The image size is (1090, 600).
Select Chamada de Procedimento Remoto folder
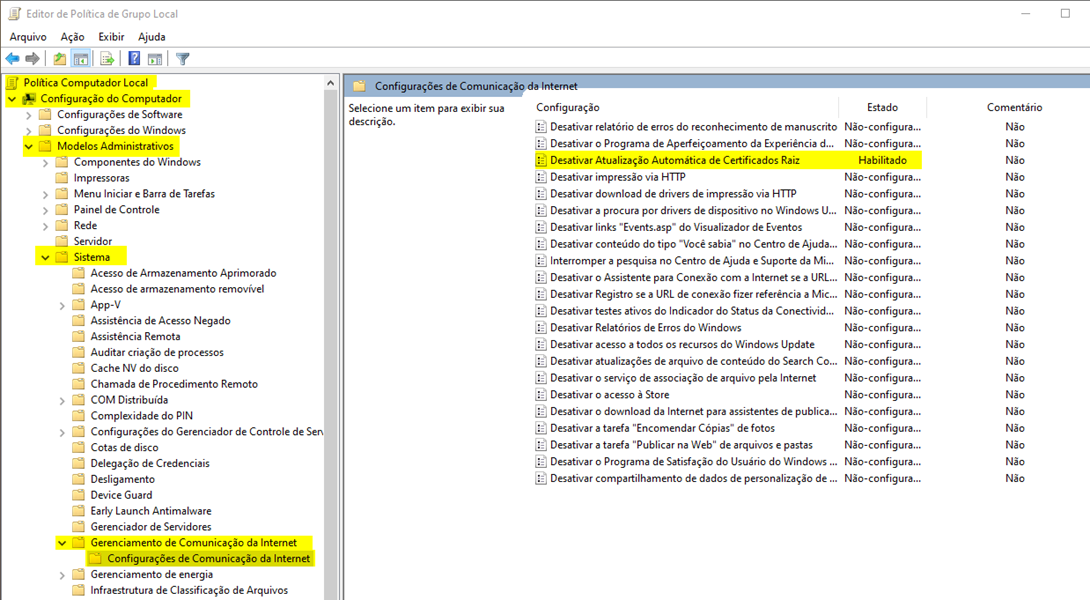point(174,384)
